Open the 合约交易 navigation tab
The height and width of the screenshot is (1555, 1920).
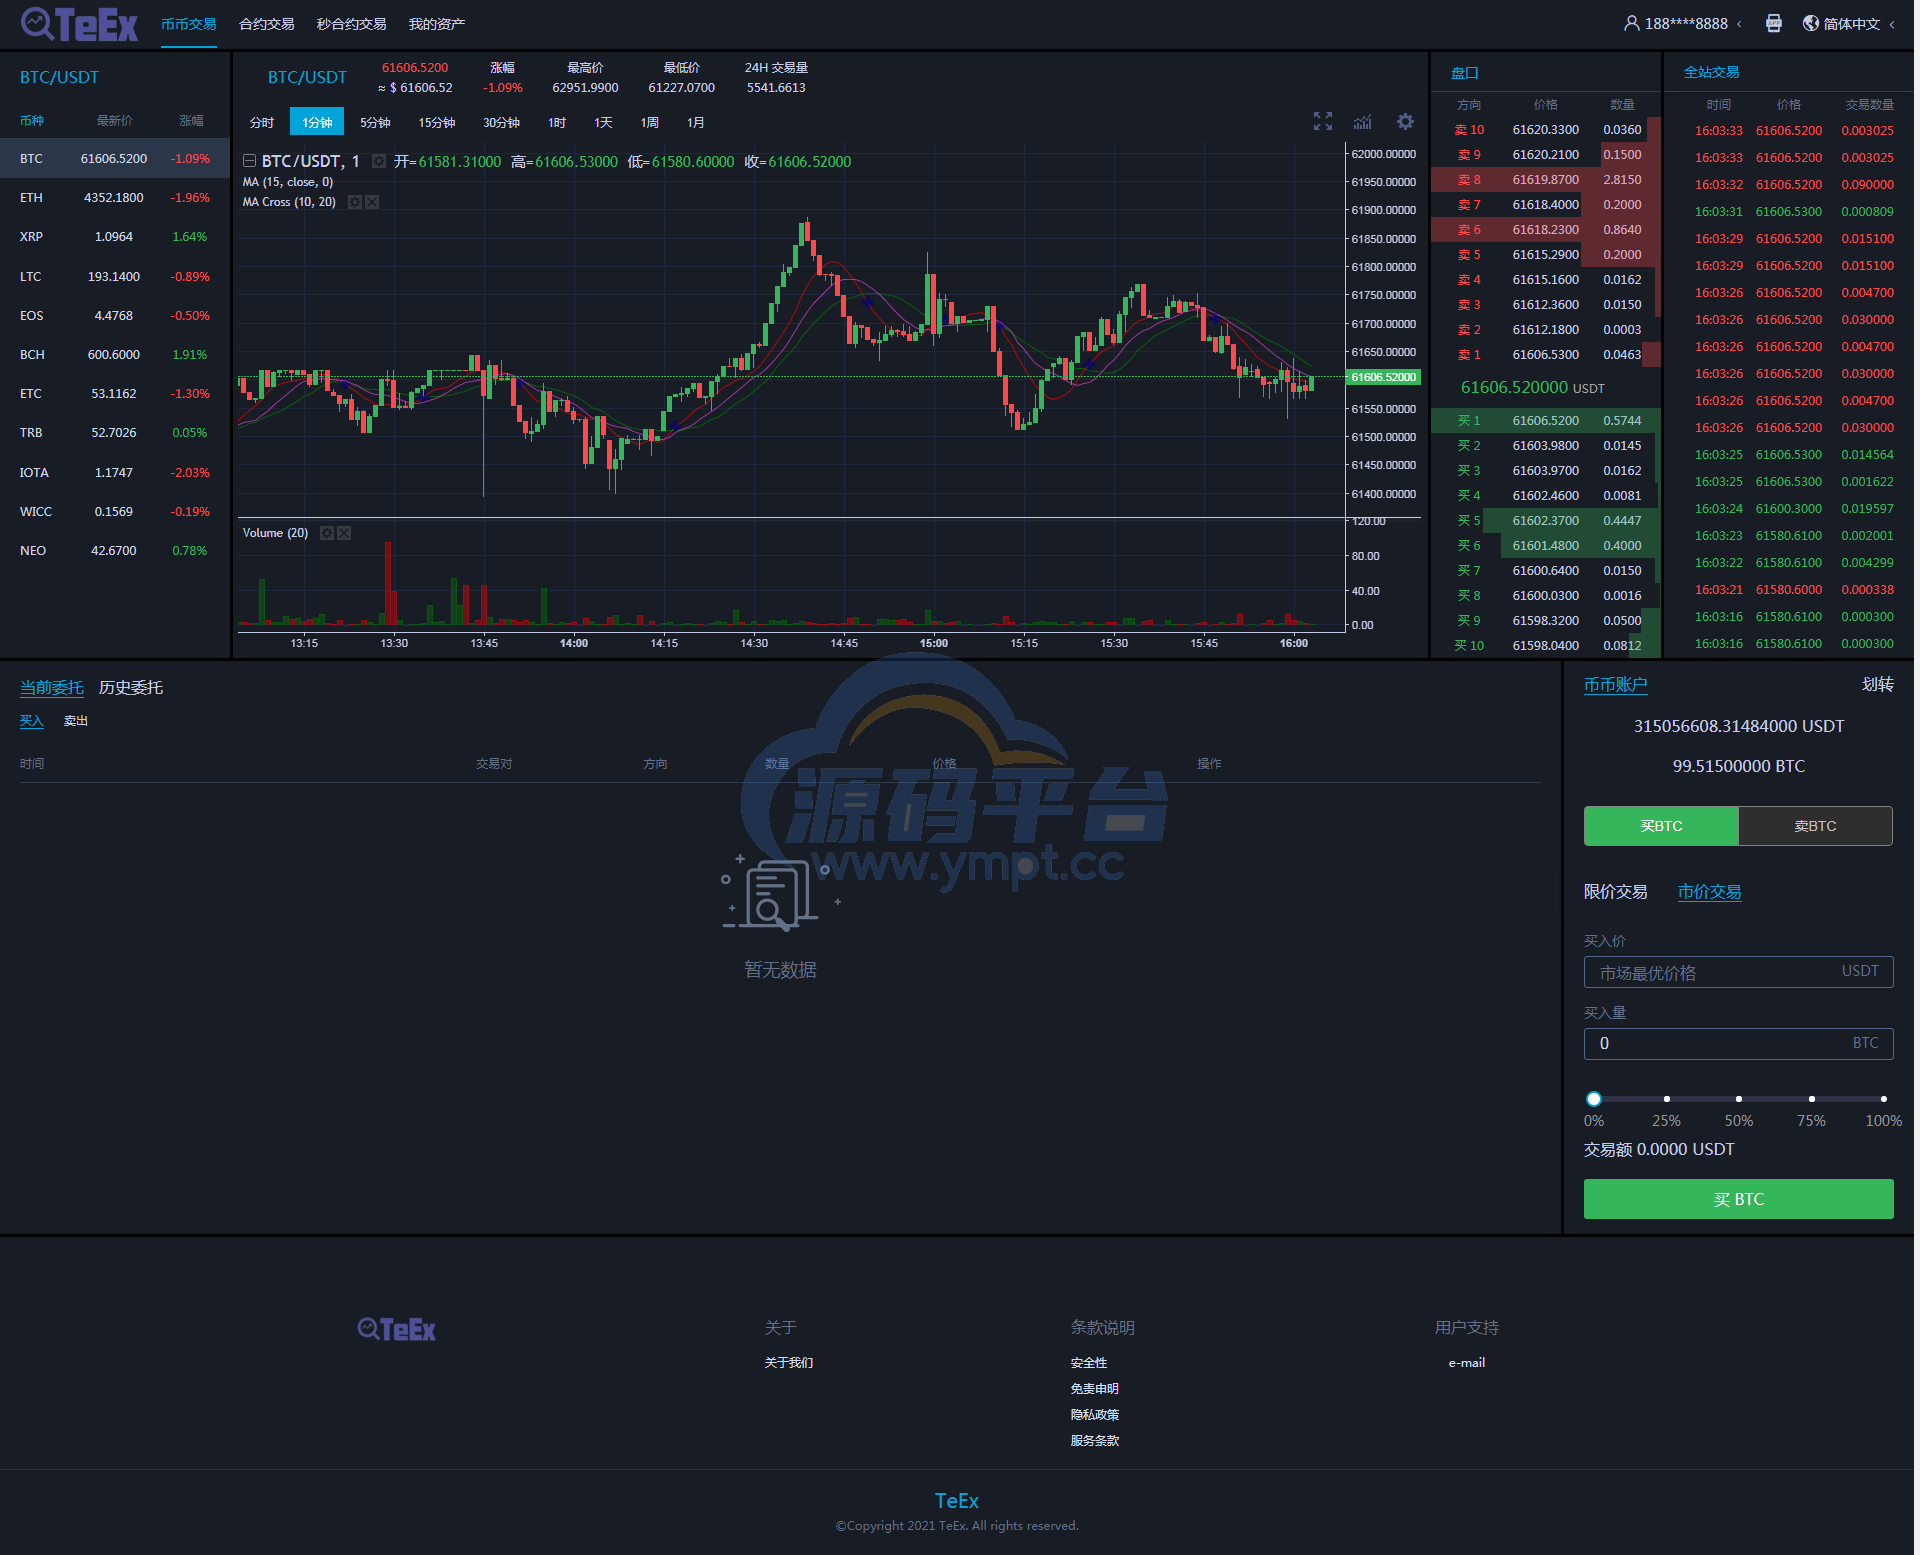267,24
